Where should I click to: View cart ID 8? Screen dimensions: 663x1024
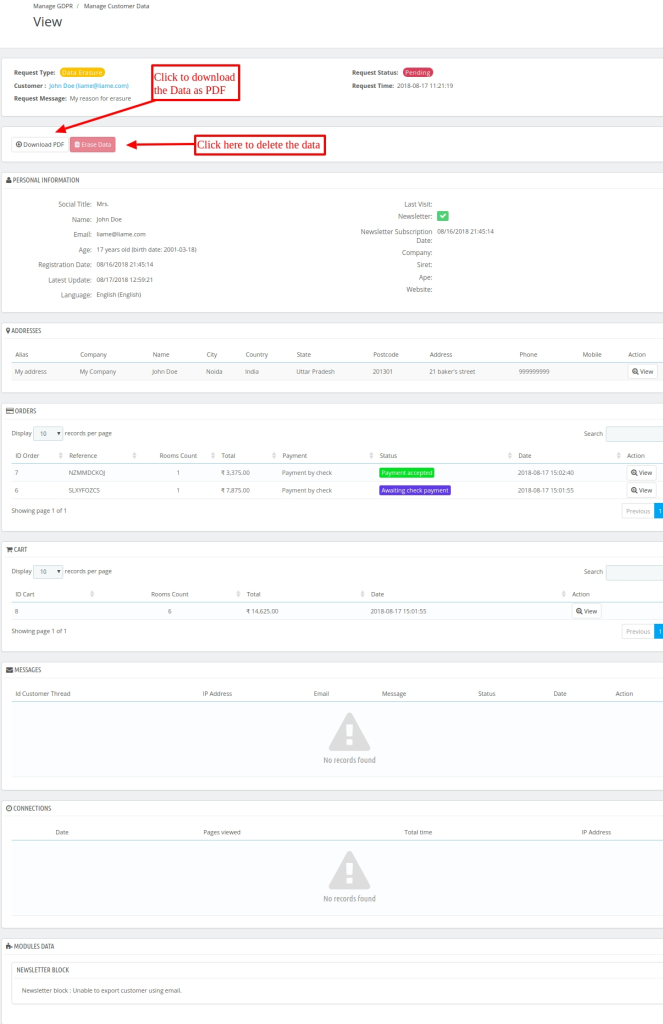587,611
